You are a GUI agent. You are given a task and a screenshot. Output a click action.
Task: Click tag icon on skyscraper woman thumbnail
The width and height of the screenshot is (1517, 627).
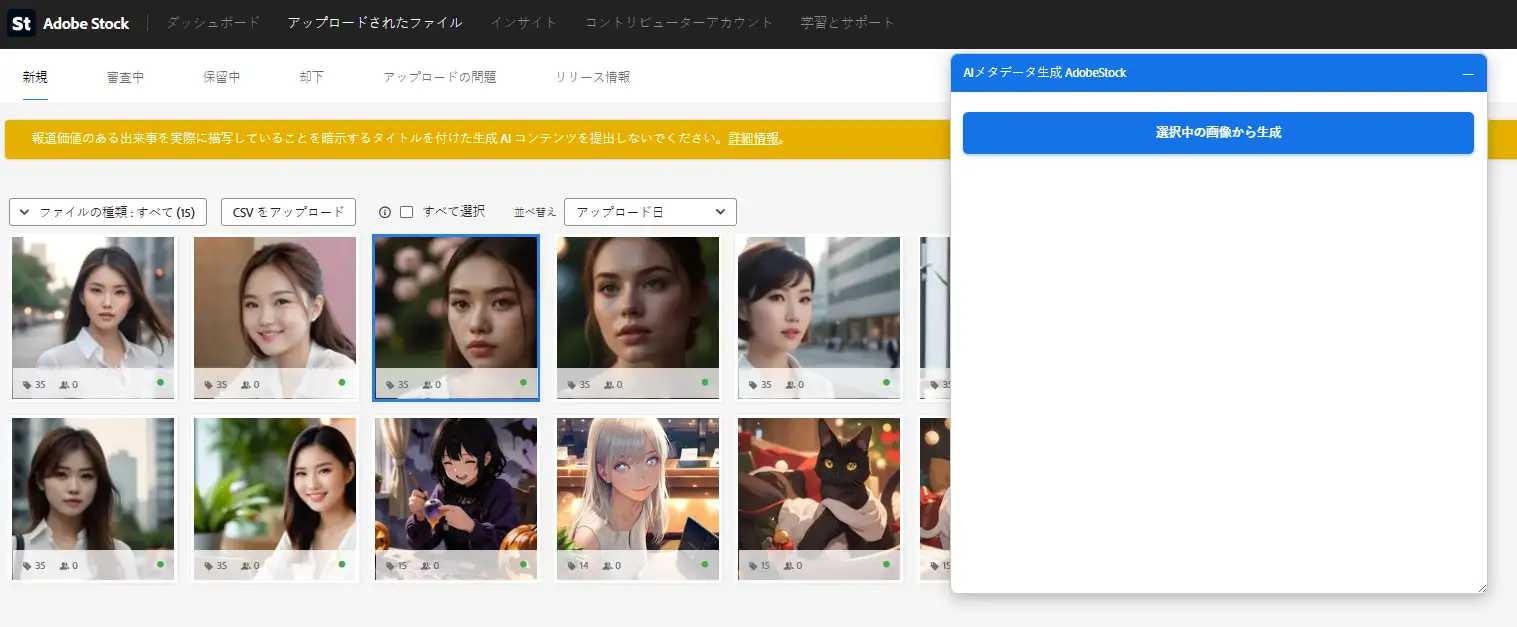coord(27,565)
